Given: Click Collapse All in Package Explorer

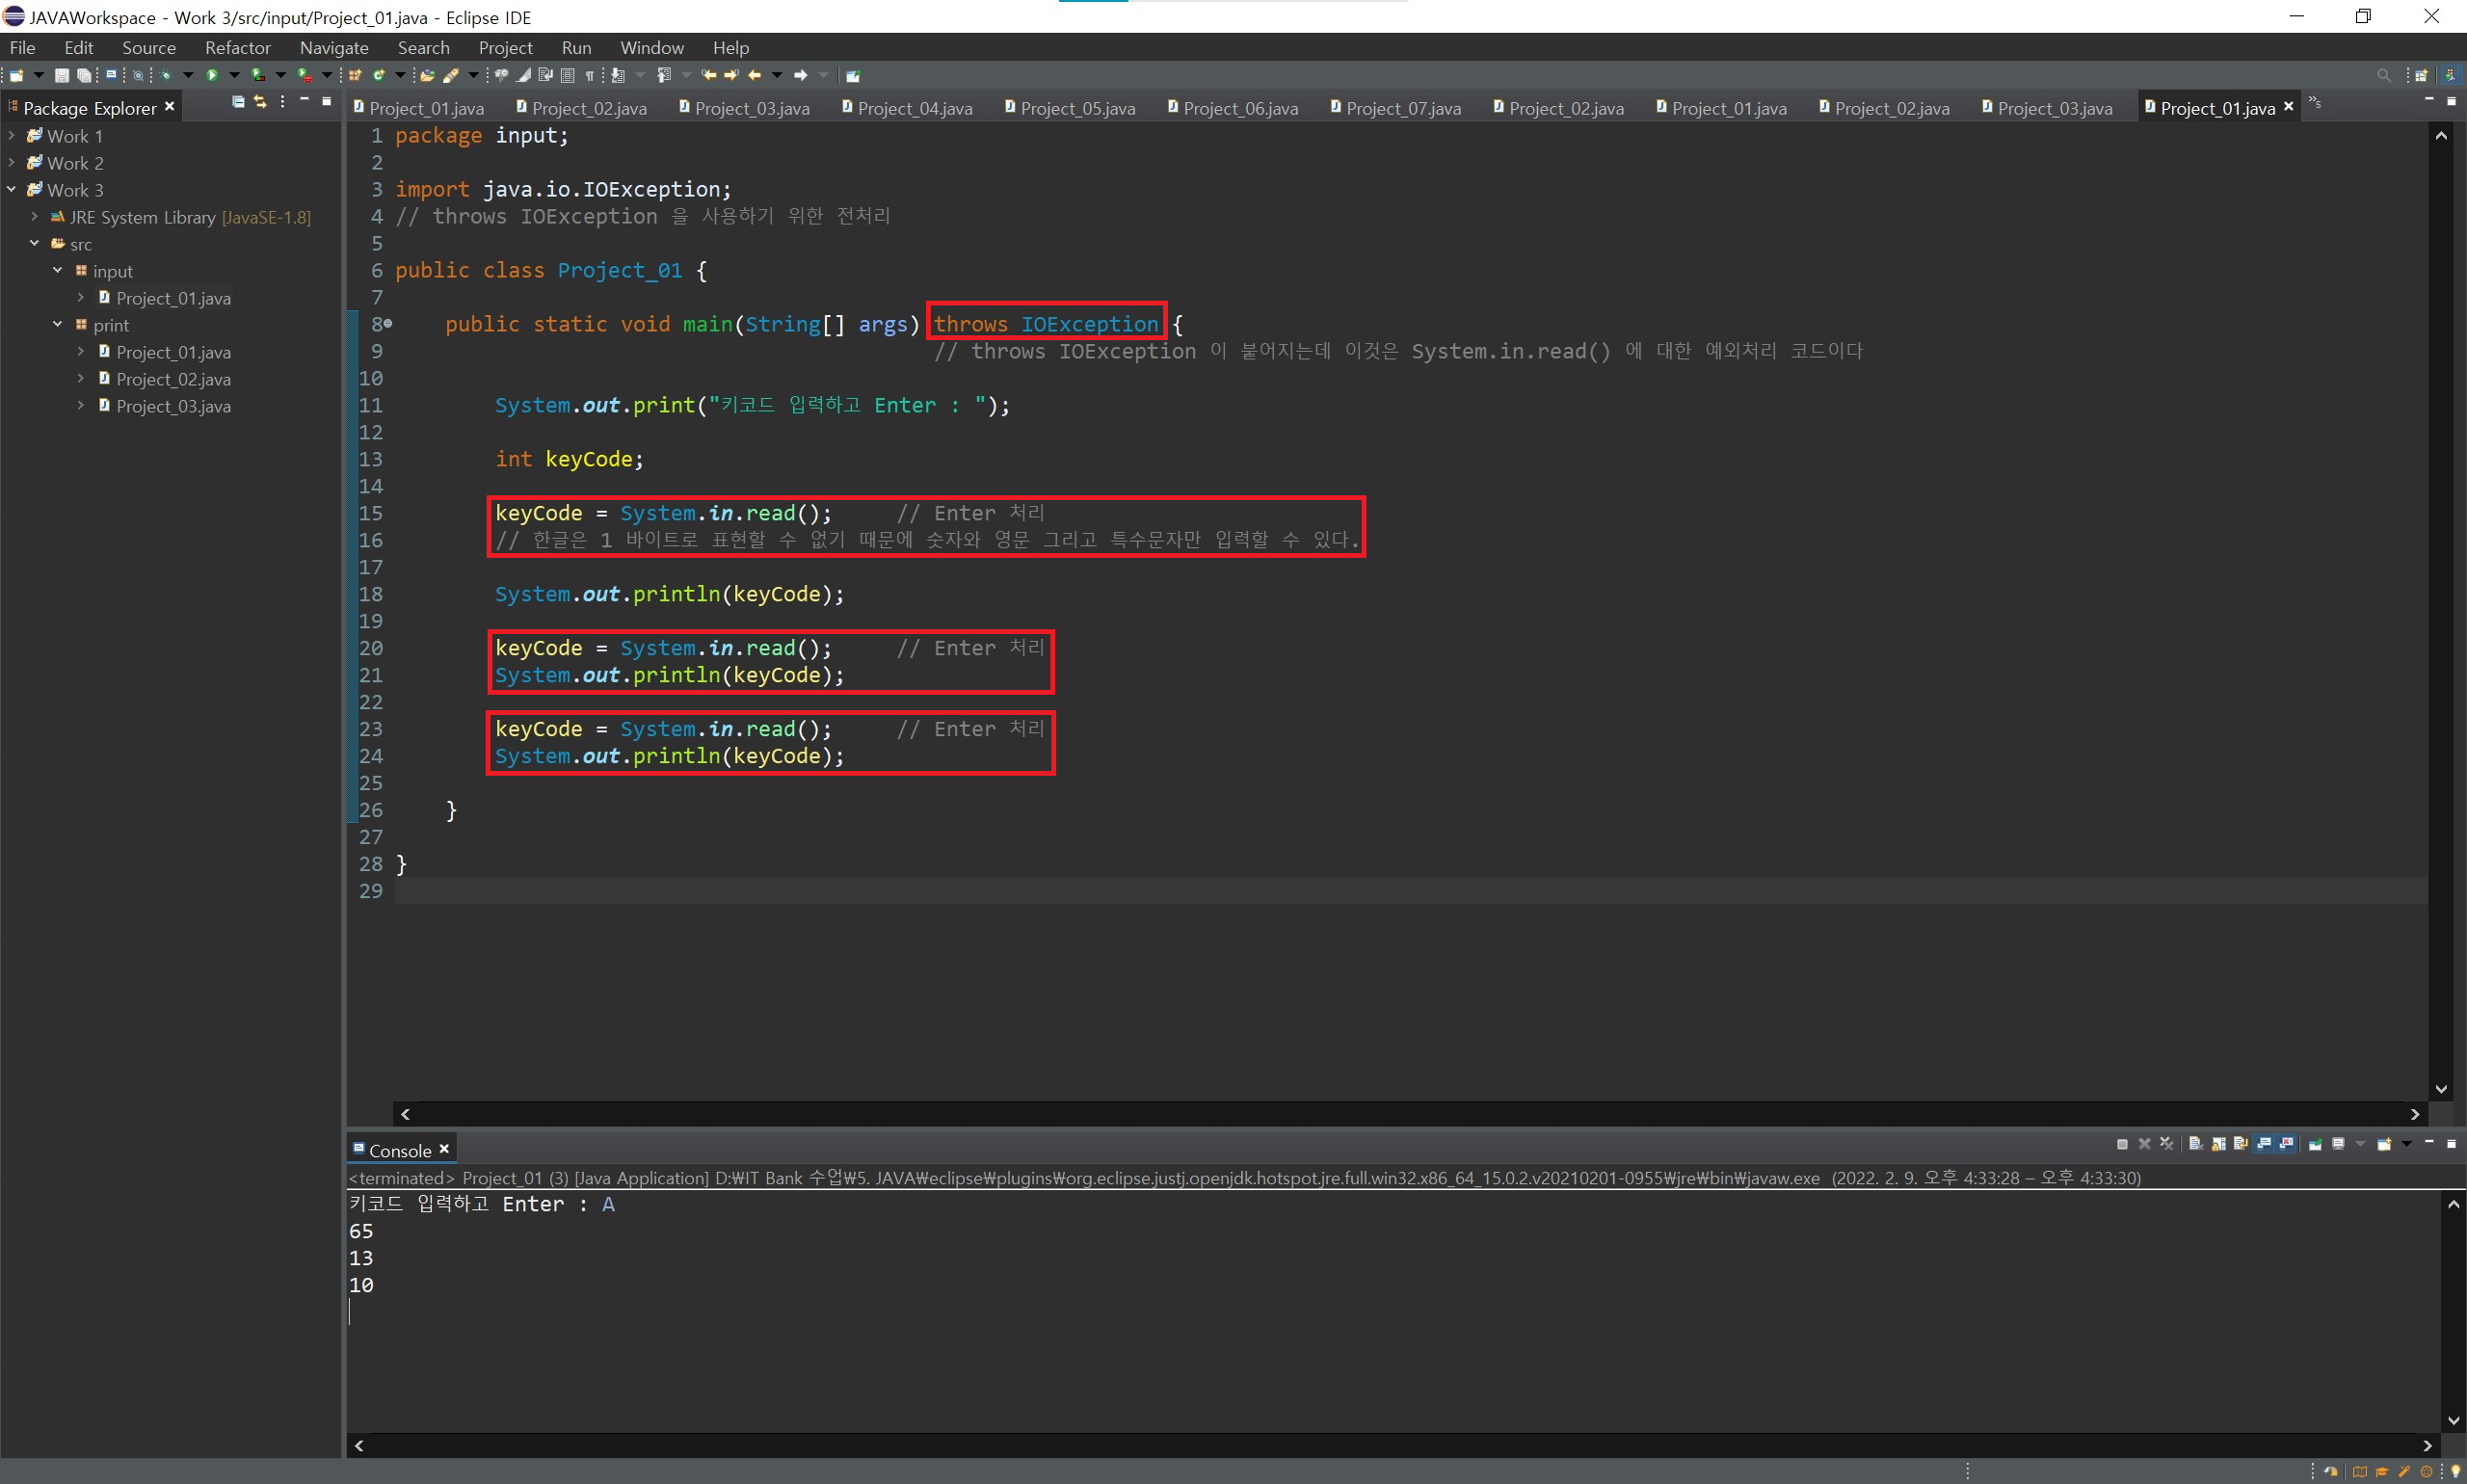Looking at the screenshot, I should pos(238,102).
